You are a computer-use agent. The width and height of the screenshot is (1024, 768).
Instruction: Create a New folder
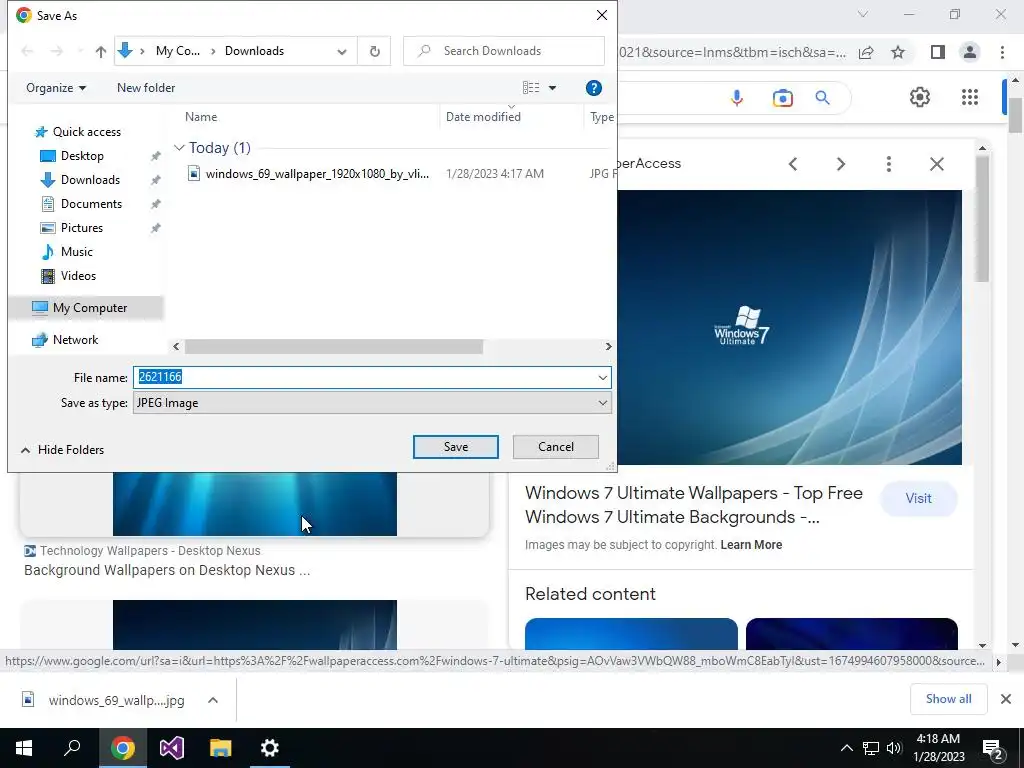146,88
